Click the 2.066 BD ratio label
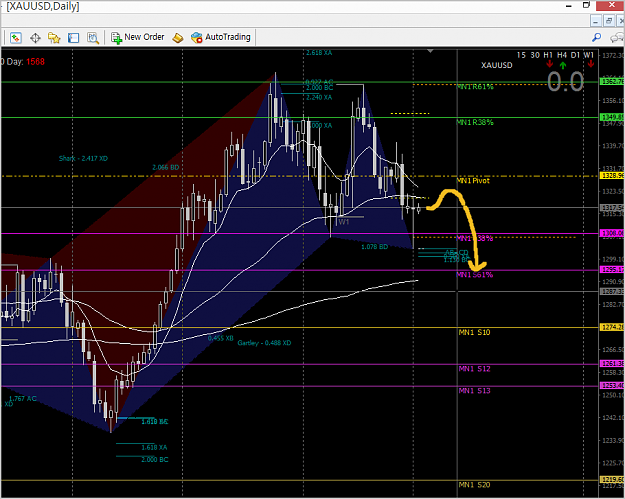The width and height of the screenshot is (625, 499). pyautogui.click(x=165, y=167)
